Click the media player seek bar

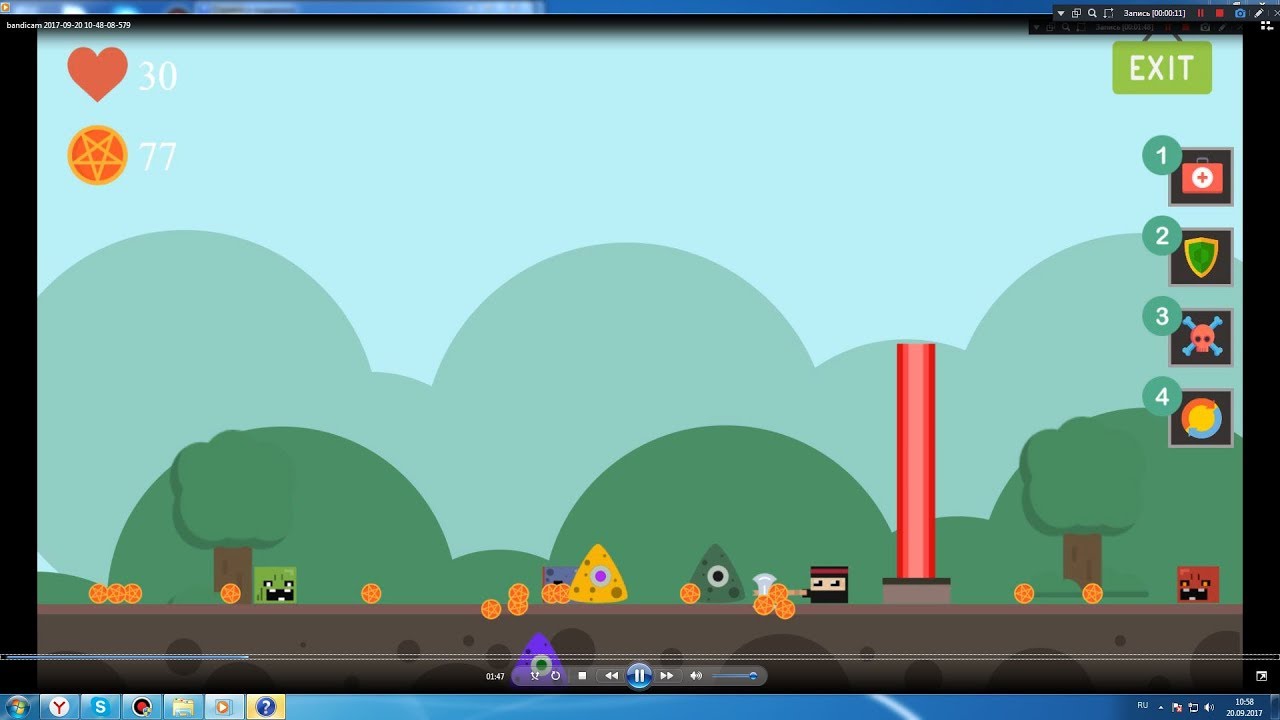[x=640, y=657]
